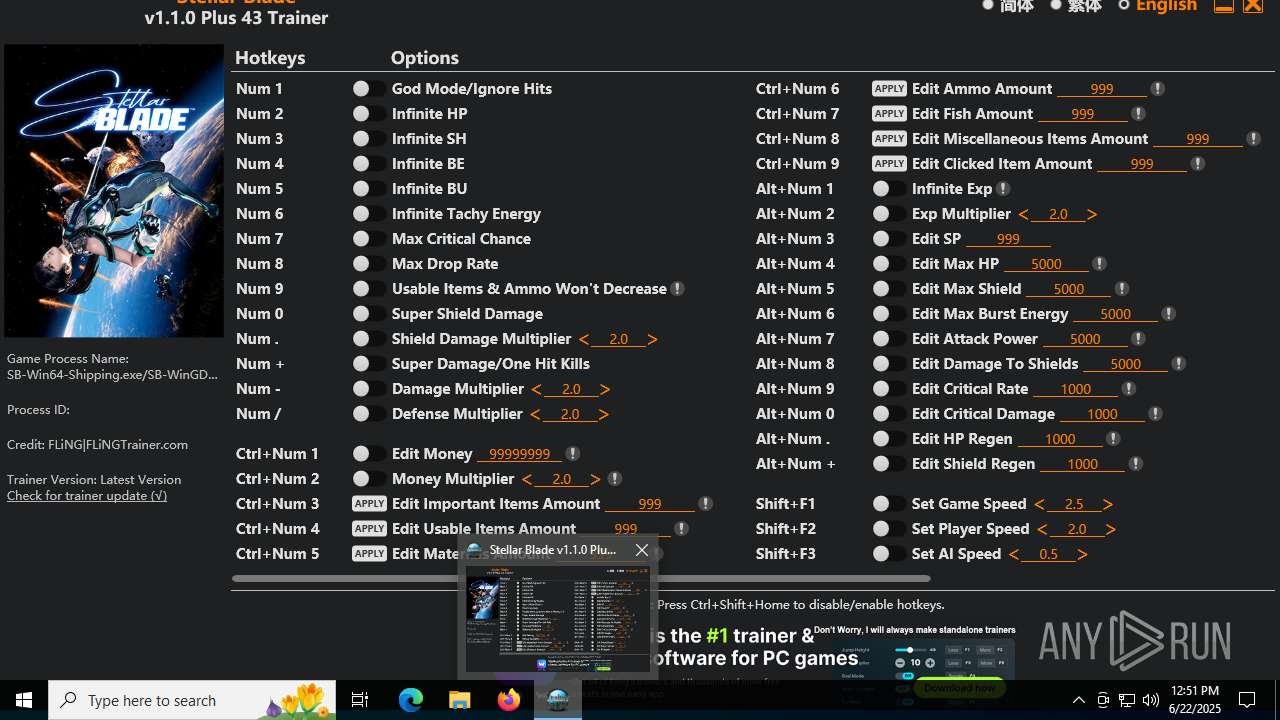Toggle Super Damage/One Hit Kills
The height and width of the screenshot is (720, 1280).
click(x=368, y=364)
